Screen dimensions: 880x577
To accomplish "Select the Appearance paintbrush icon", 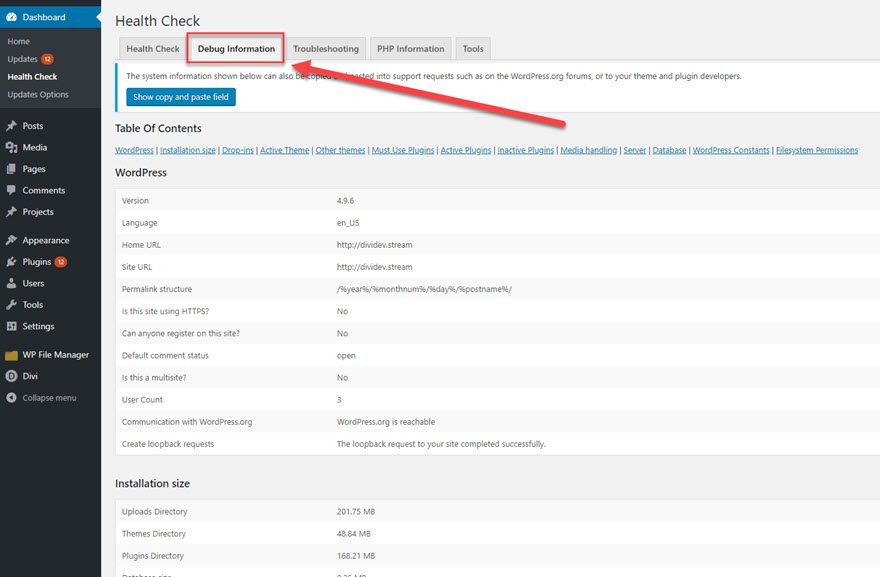I will coord(12,239).
